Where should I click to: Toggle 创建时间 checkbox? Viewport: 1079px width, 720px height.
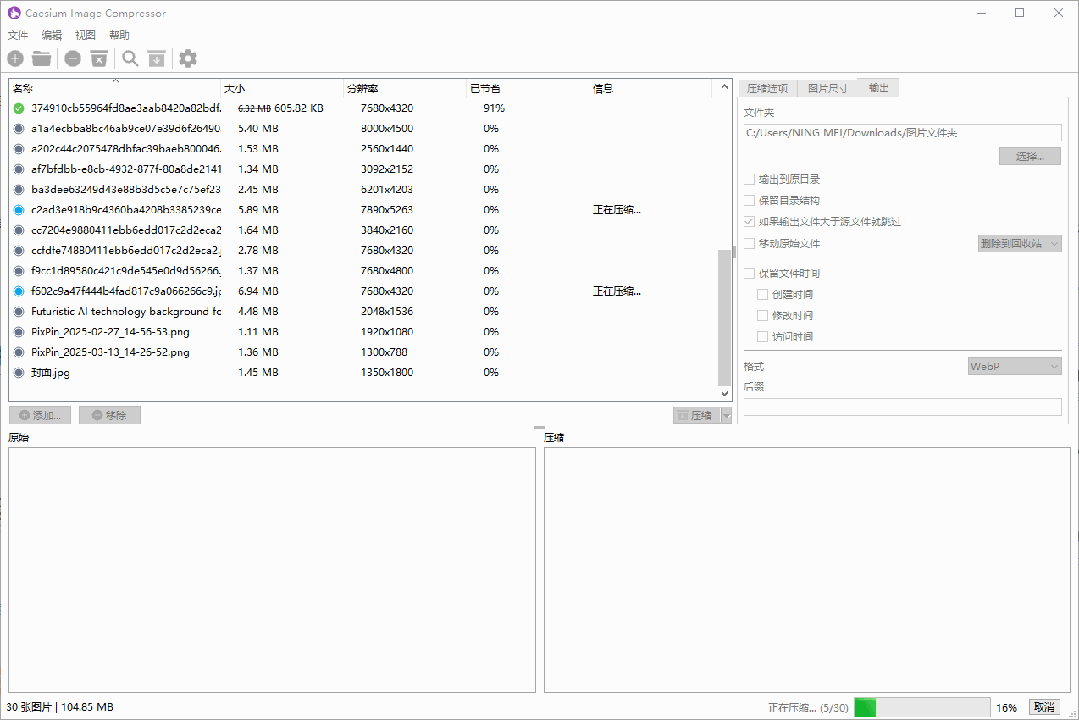pos(762,295)
